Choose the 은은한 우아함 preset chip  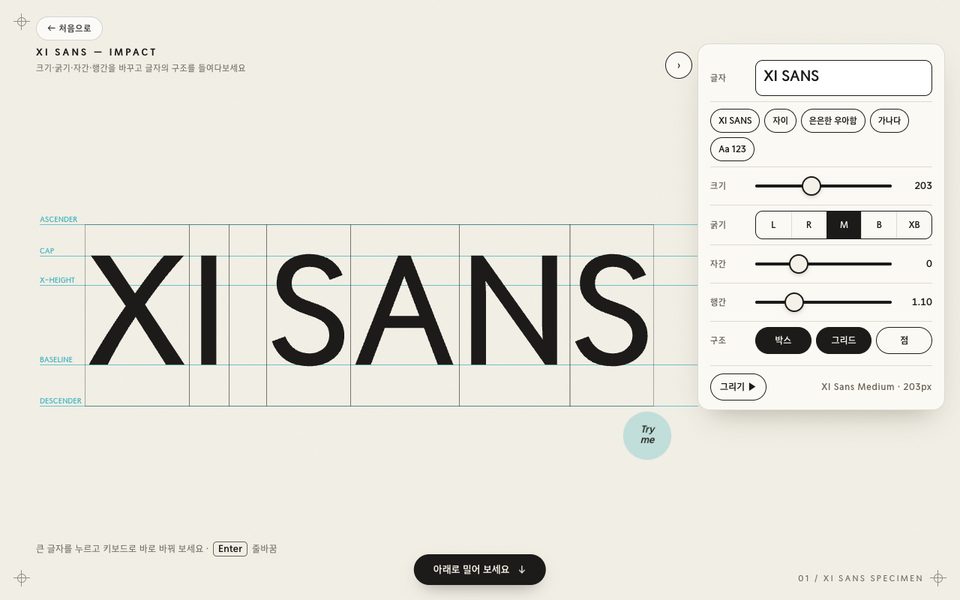(x=833, y=121)
